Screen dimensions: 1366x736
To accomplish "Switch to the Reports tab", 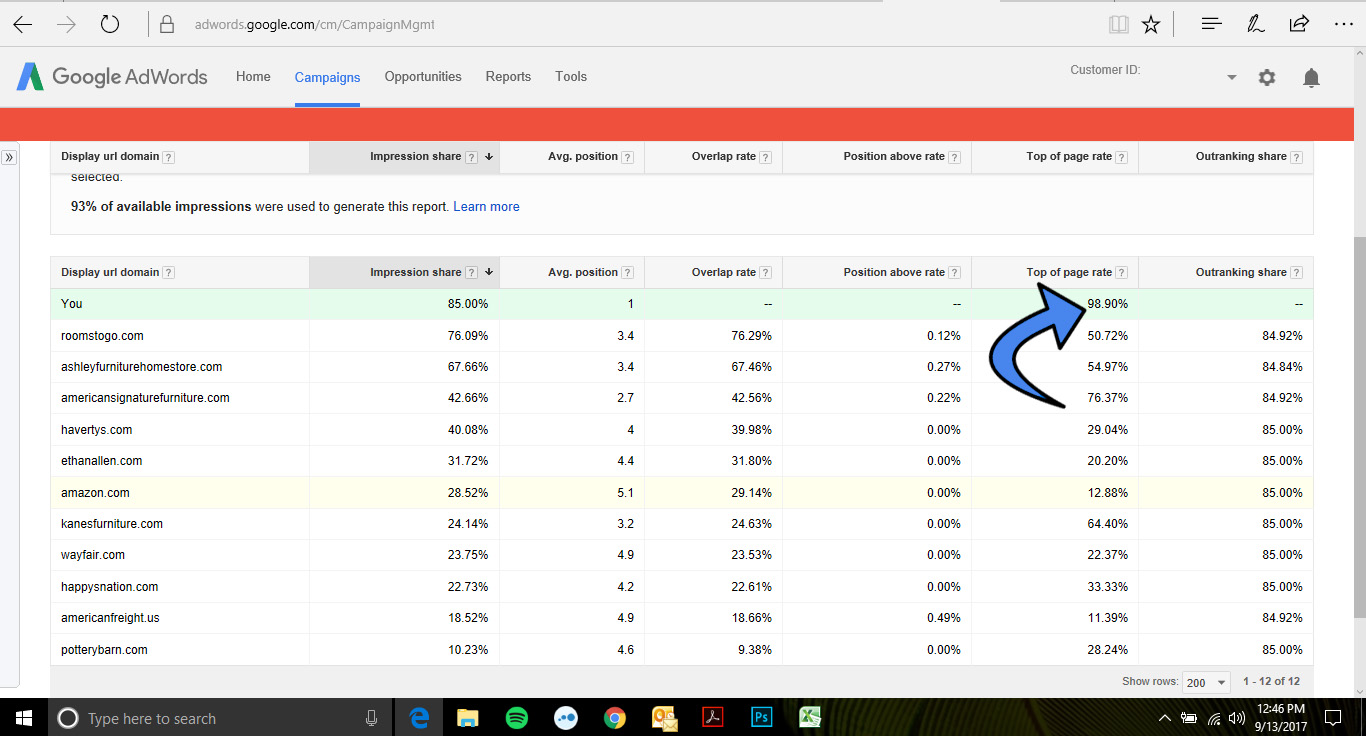I will pyautogui.click(x=508, y=76).
